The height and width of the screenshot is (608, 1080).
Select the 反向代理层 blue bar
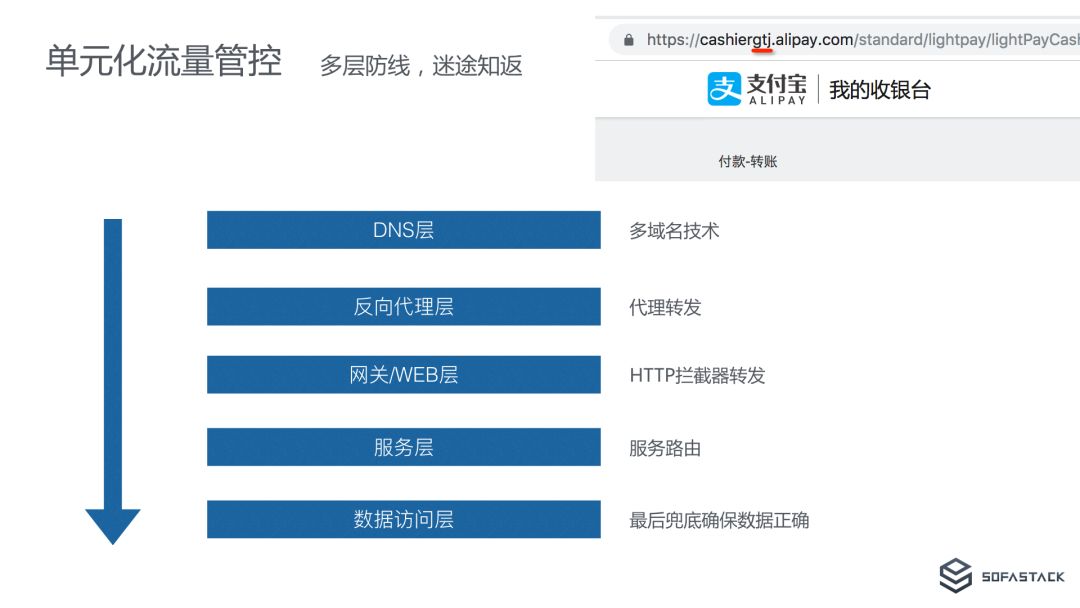click(404, 306)
